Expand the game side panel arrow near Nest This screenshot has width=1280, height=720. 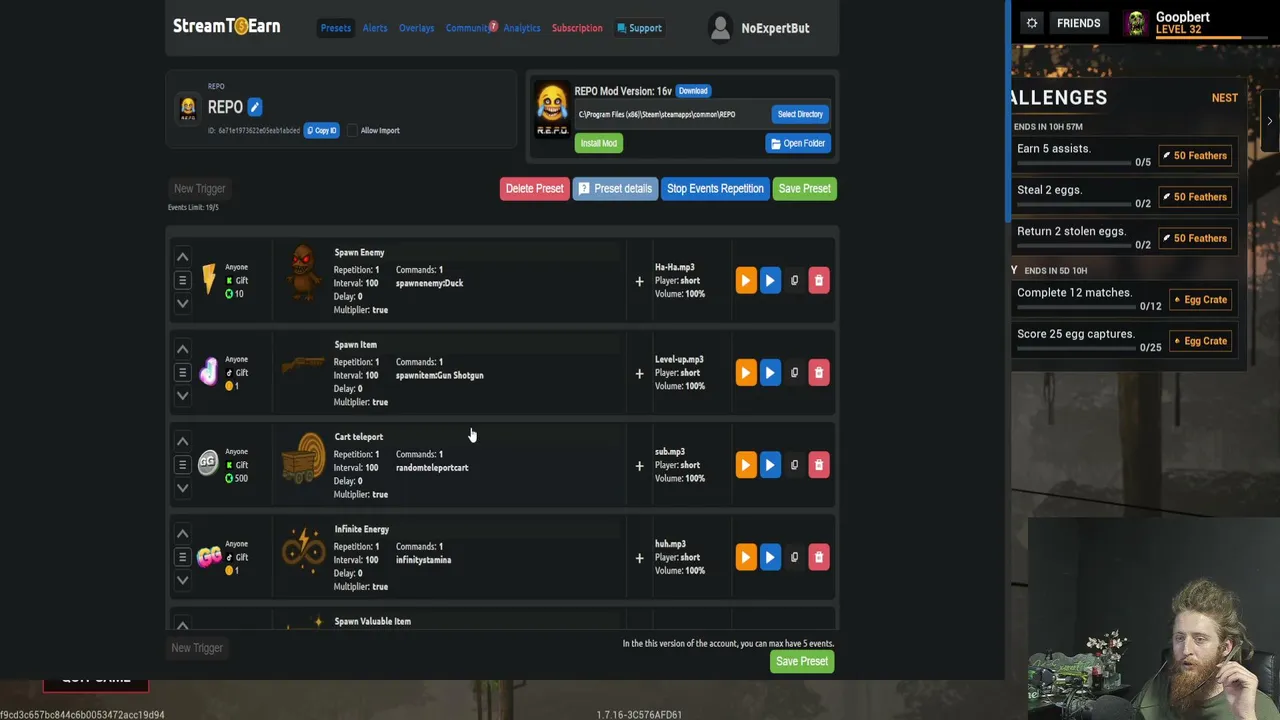1270,121
